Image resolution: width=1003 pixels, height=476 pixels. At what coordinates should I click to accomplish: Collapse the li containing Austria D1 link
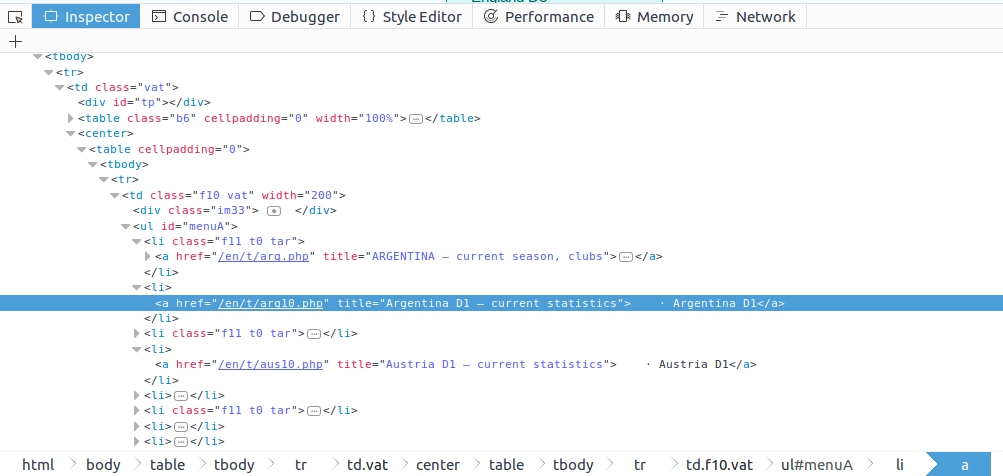click(137, 349)
